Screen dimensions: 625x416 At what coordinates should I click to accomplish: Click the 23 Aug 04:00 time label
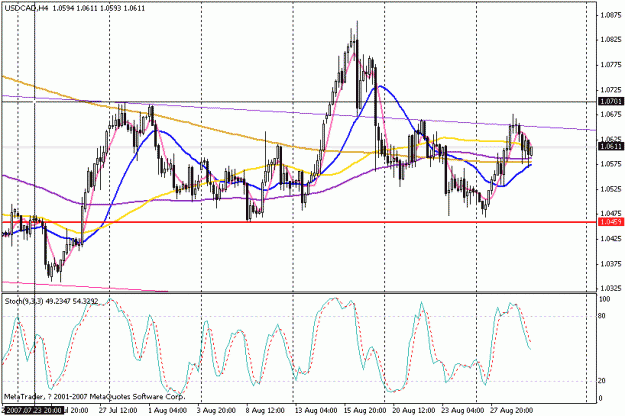click(x=463, y=410)
